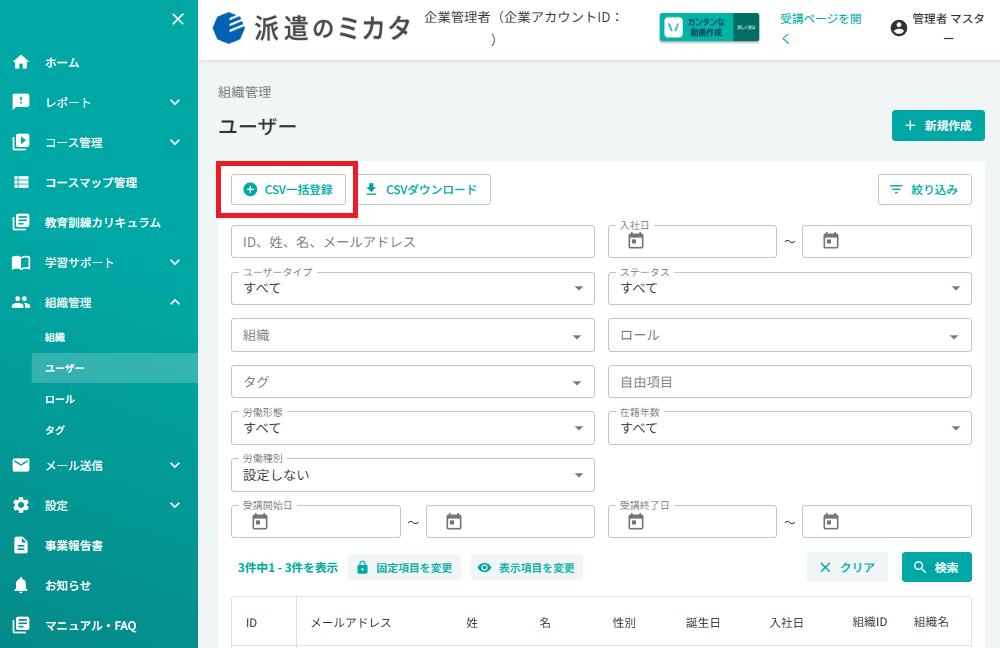This screenshot has height=648, width=1000.
Task: Click the 誕生日 column header
Action: pos(703,622)
